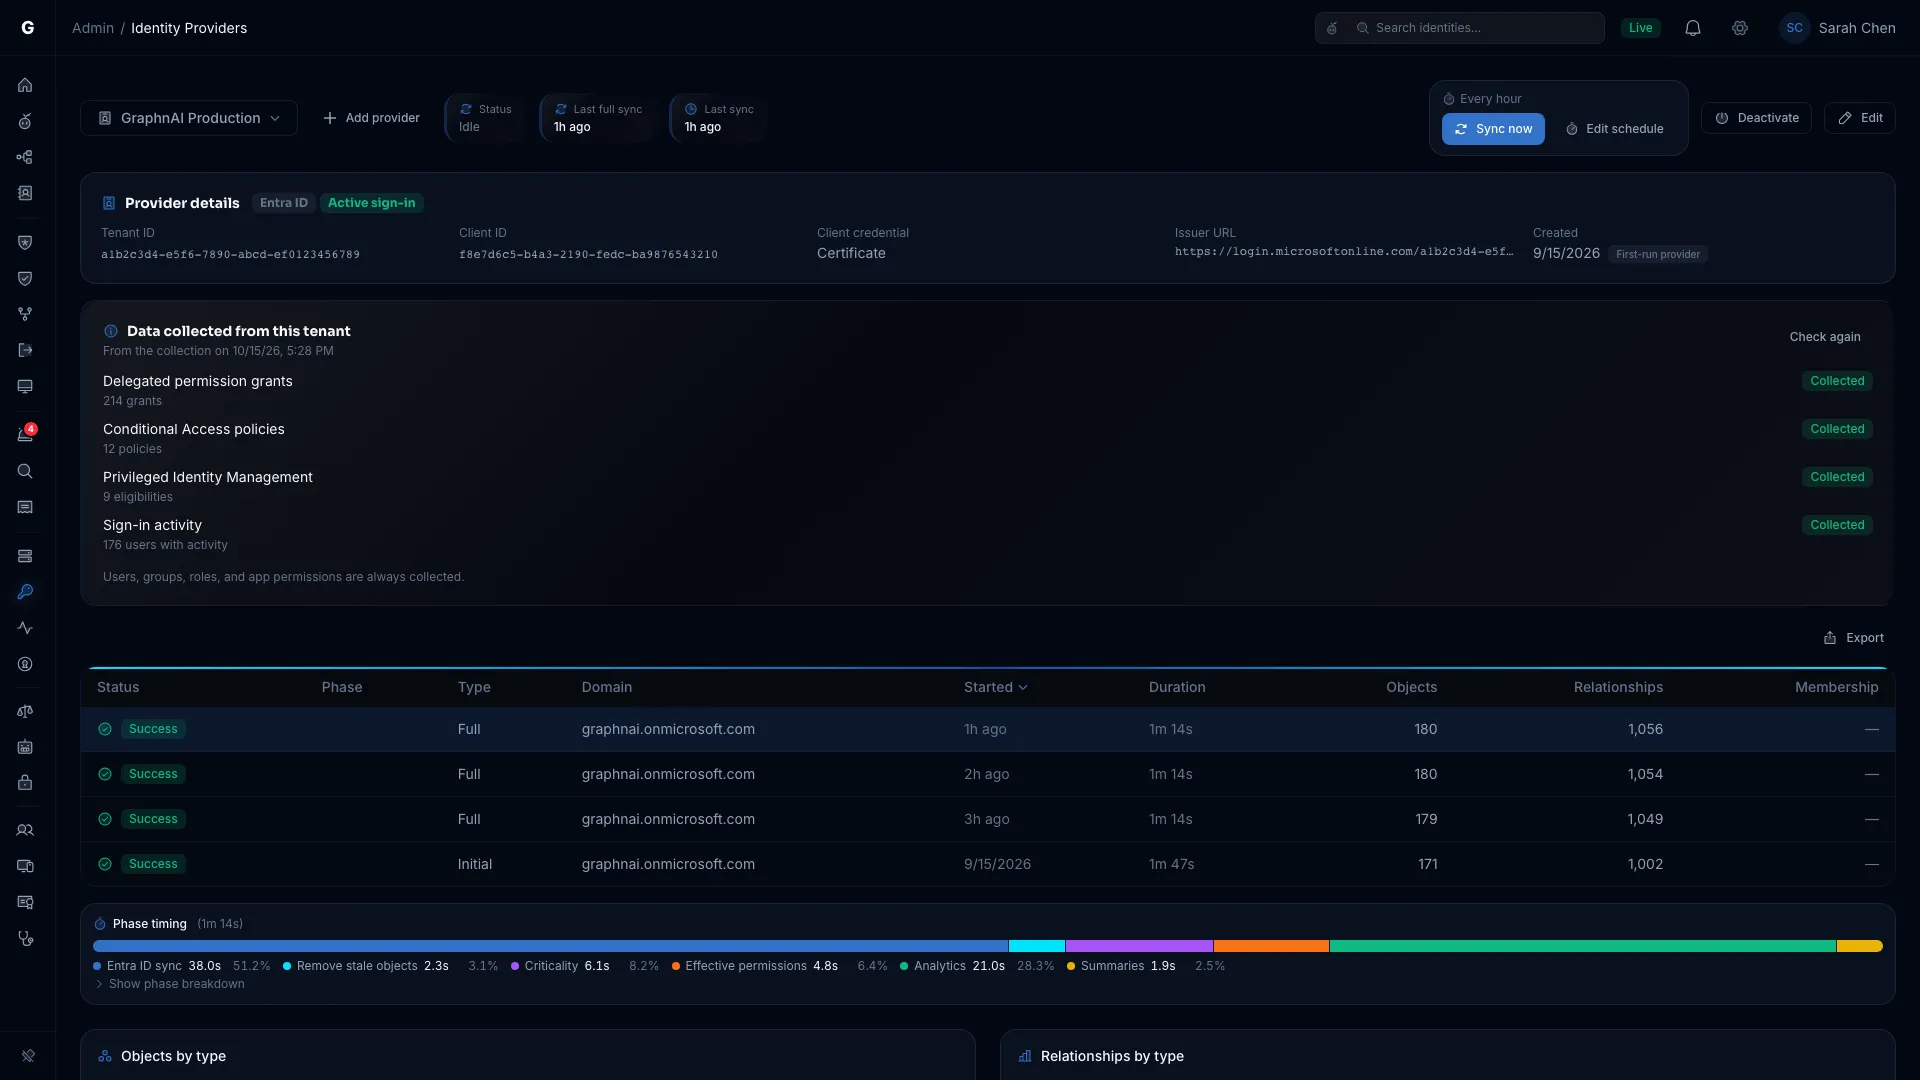Click the Relationships column header
Viewport: 1920px width, 1080px height.
click(x=1618, y=687)
